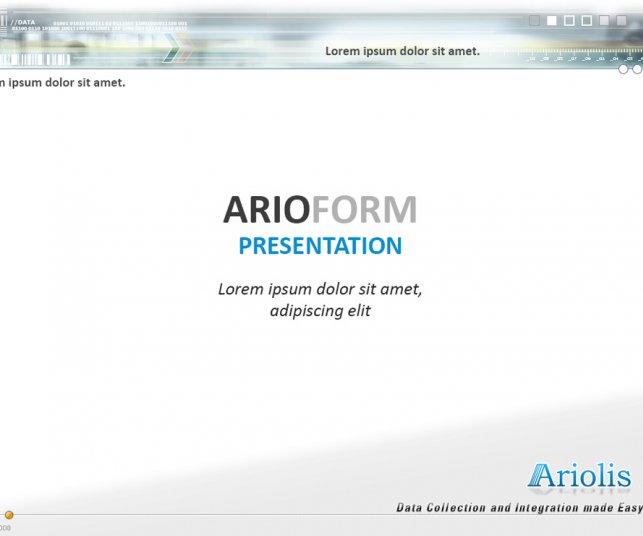This screenshot has width=643, height=536.
Task: Click the solid white square in header
Action: [x=551, y=20]
